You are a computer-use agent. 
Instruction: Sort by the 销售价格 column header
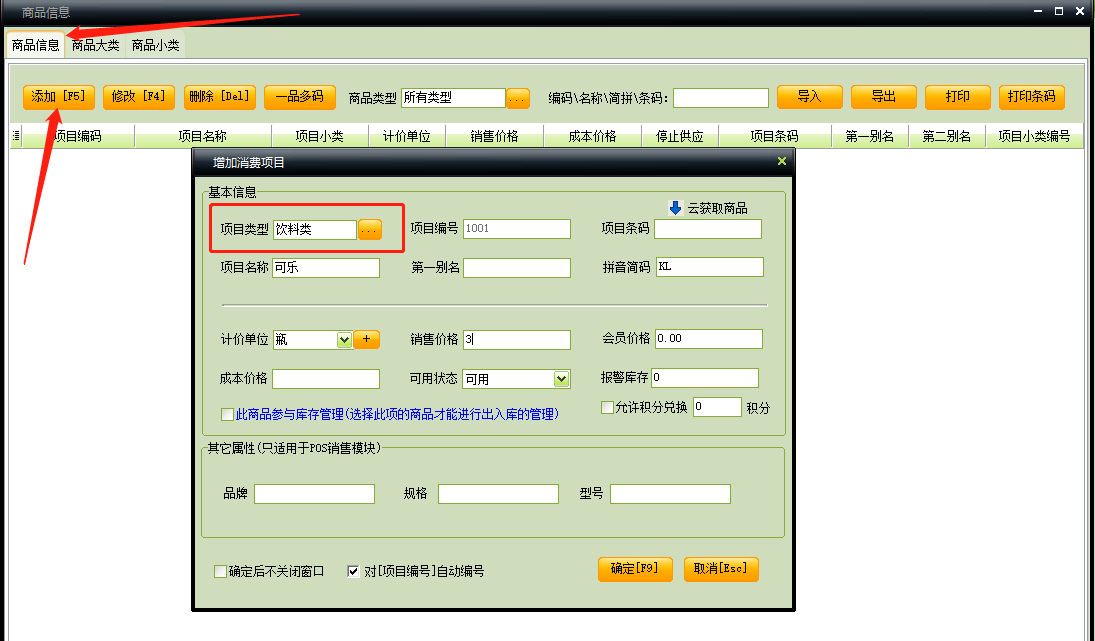494,137
